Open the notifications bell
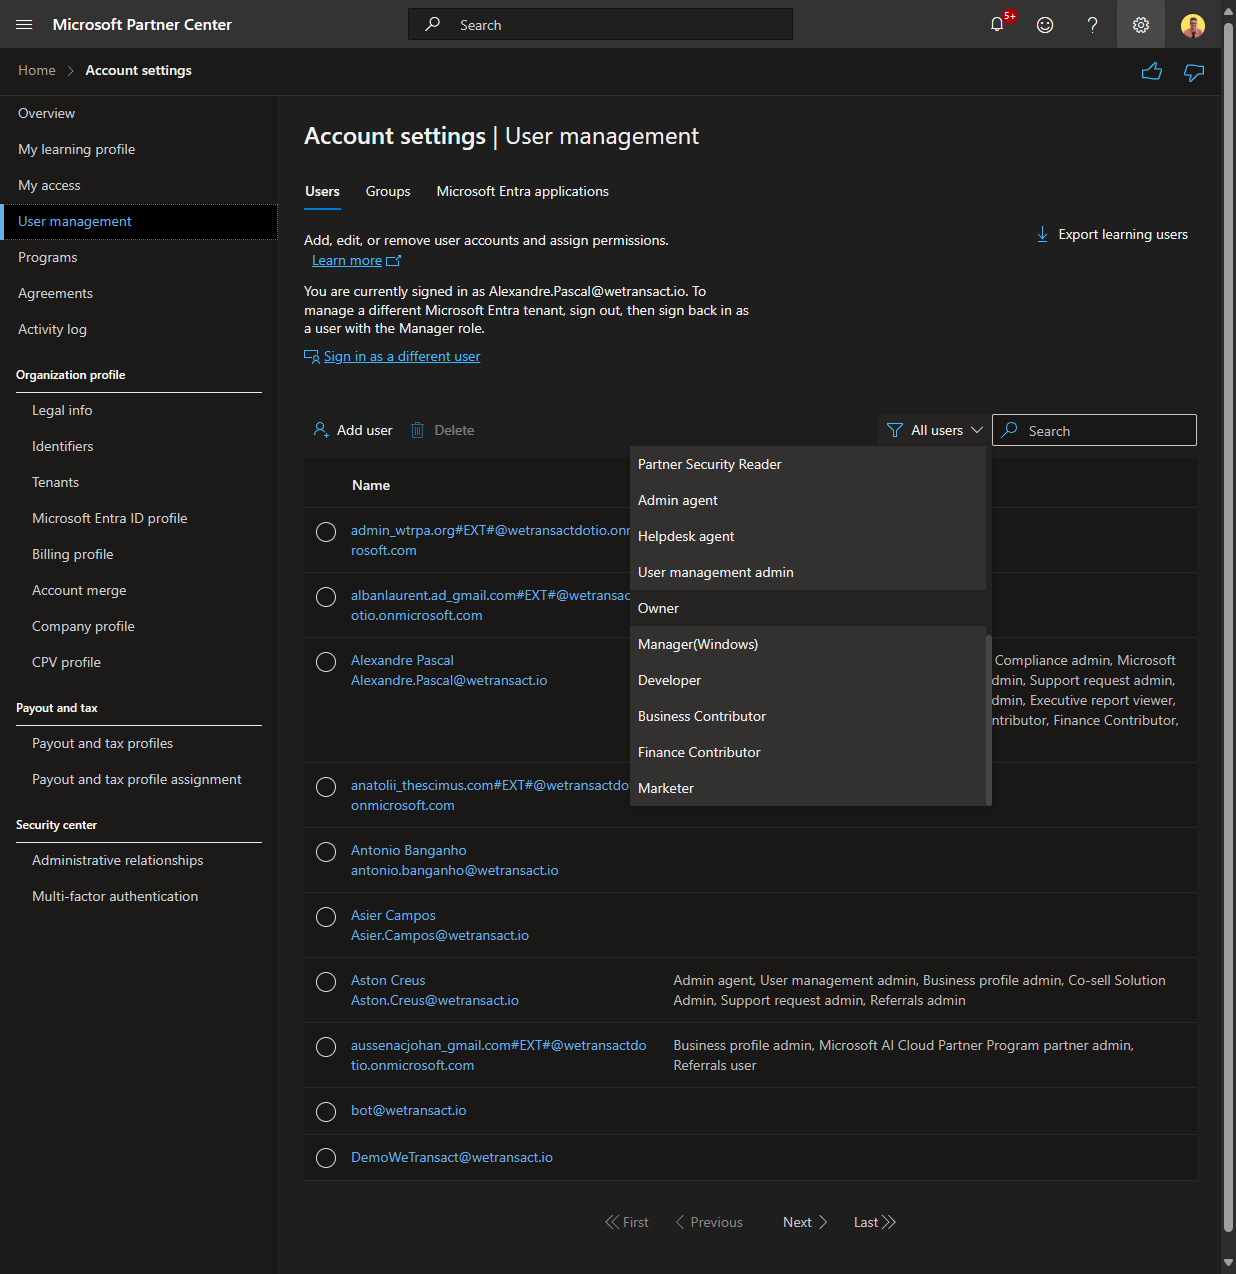Image resolution: width=1236 pixels, height=1274 pixels. coord(997,24)
